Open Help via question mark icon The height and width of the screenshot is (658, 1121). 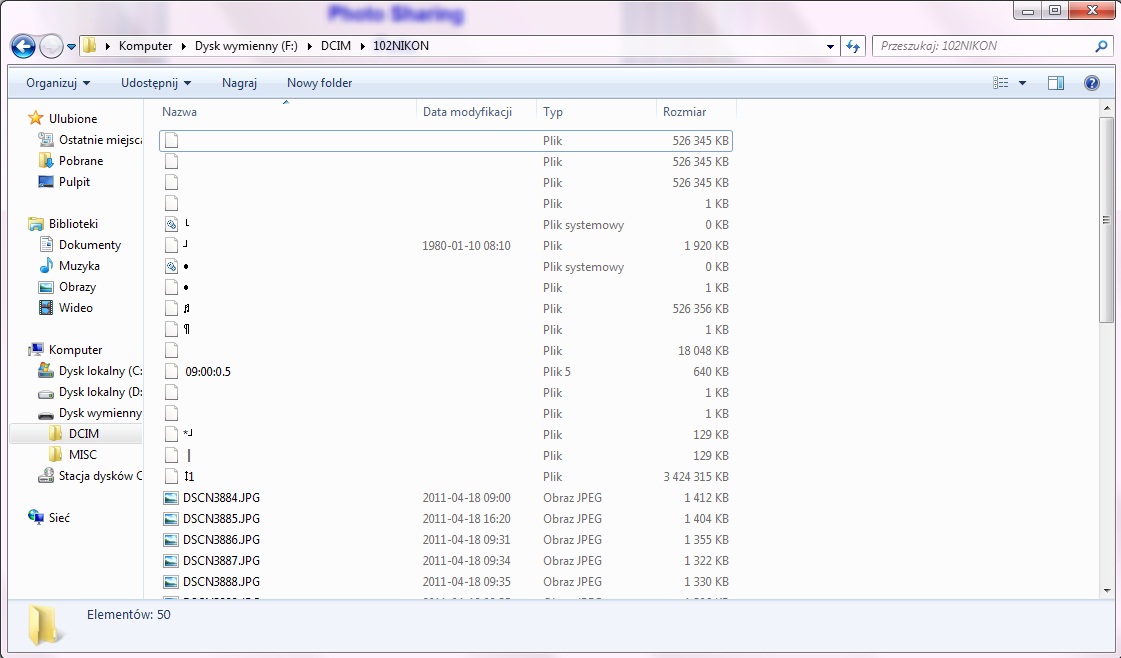(1092, 83)
